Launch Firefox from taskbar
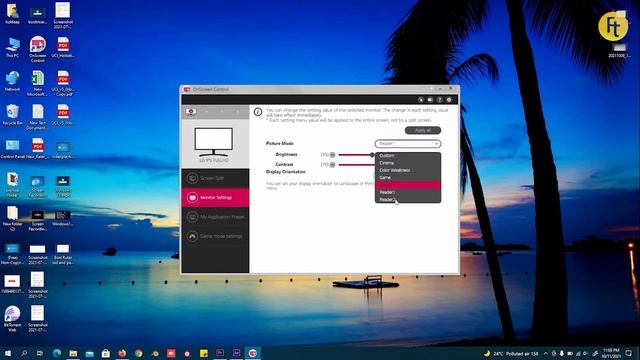 122,353
